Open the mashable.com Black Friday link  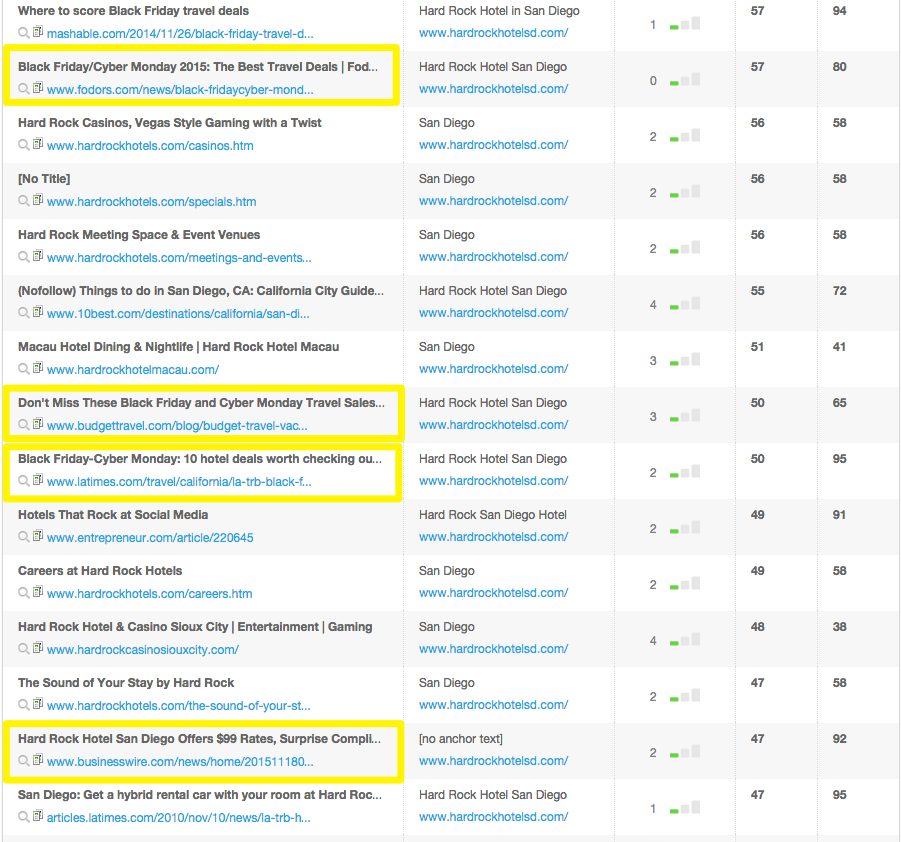180,34
